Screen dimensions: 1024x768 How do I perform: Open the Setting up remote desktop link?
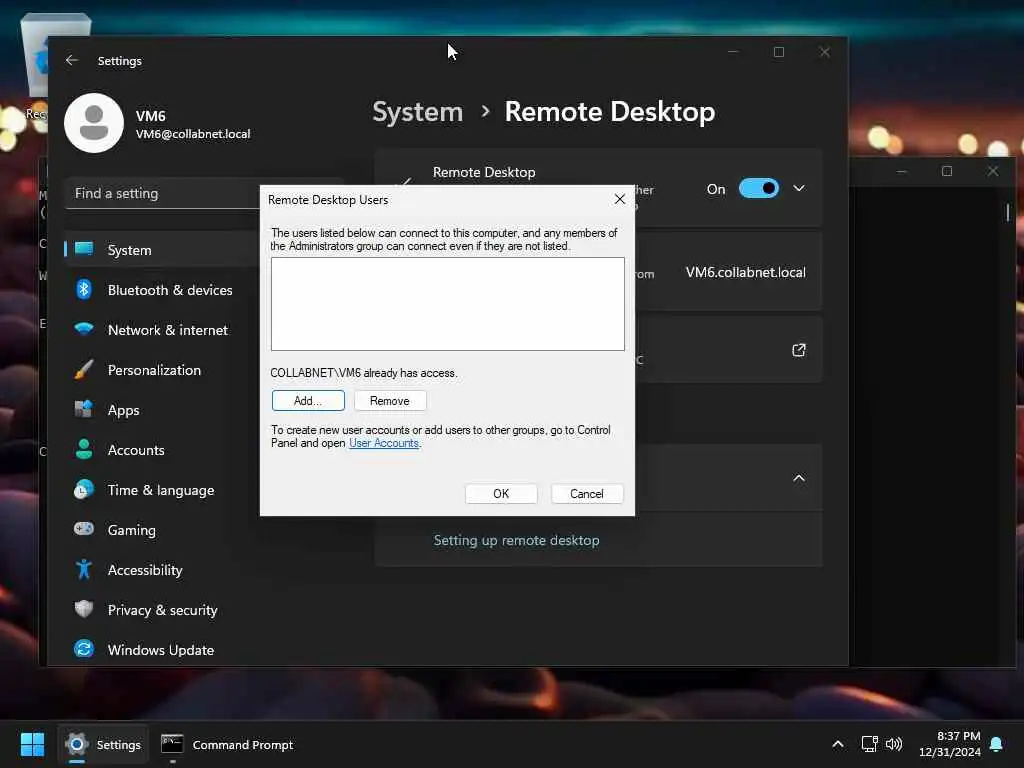516,541
